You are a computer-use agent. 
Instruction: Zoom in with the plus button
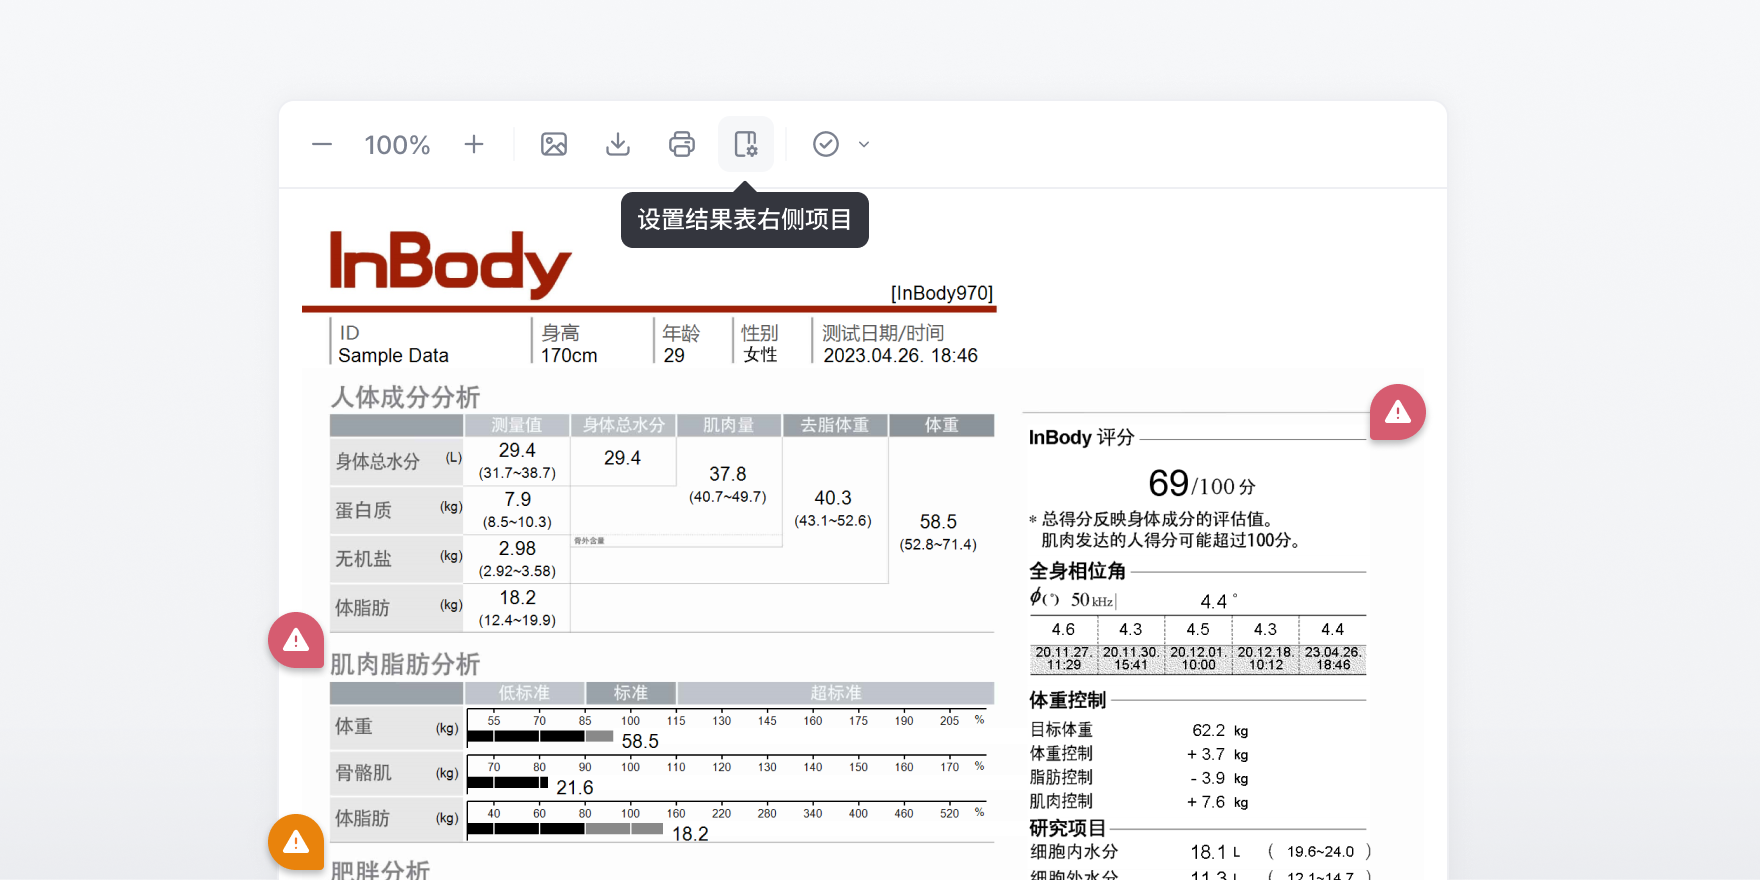(x=474, y=144)
